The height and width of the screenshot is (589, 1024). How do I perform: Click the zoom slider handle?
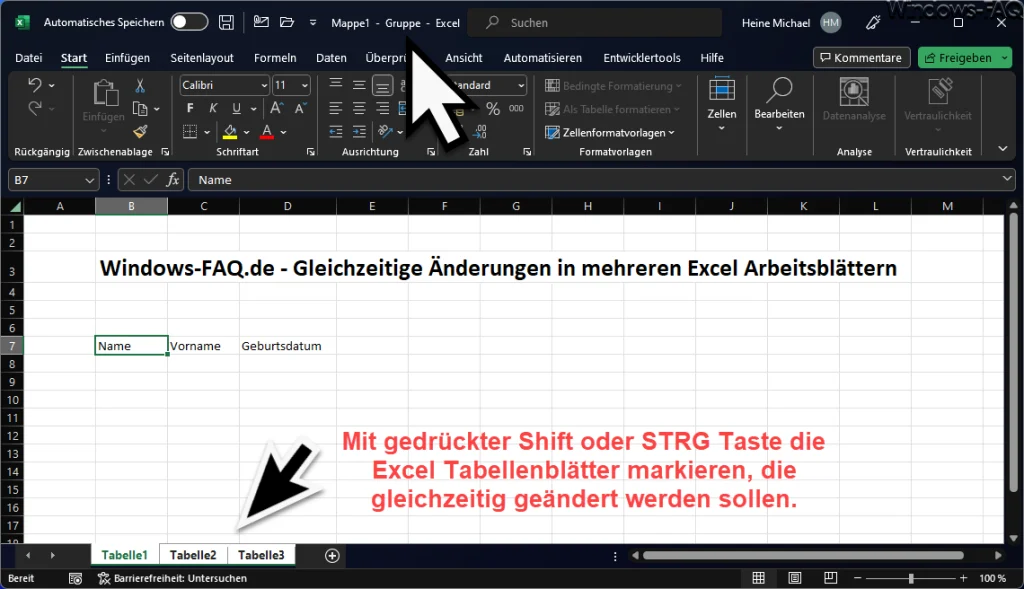click(910, 579)
